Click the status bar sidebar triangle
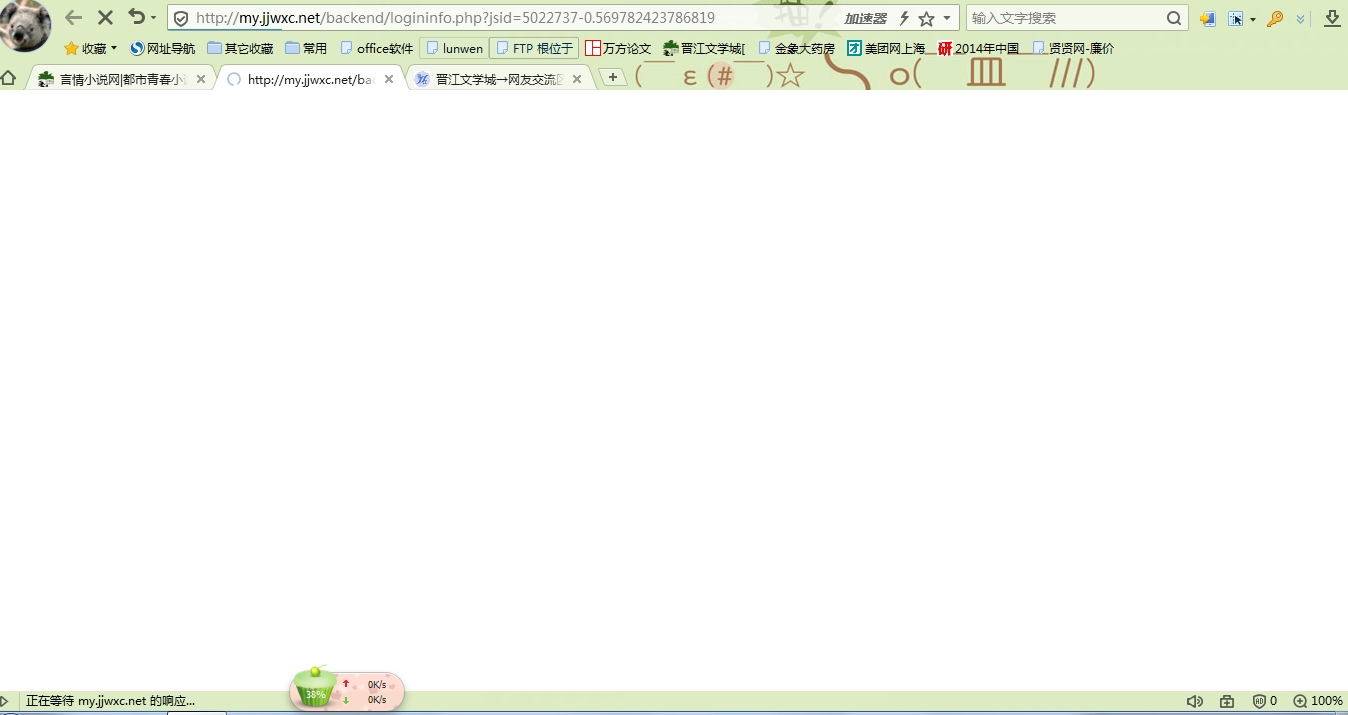 [x=5, y=701]
